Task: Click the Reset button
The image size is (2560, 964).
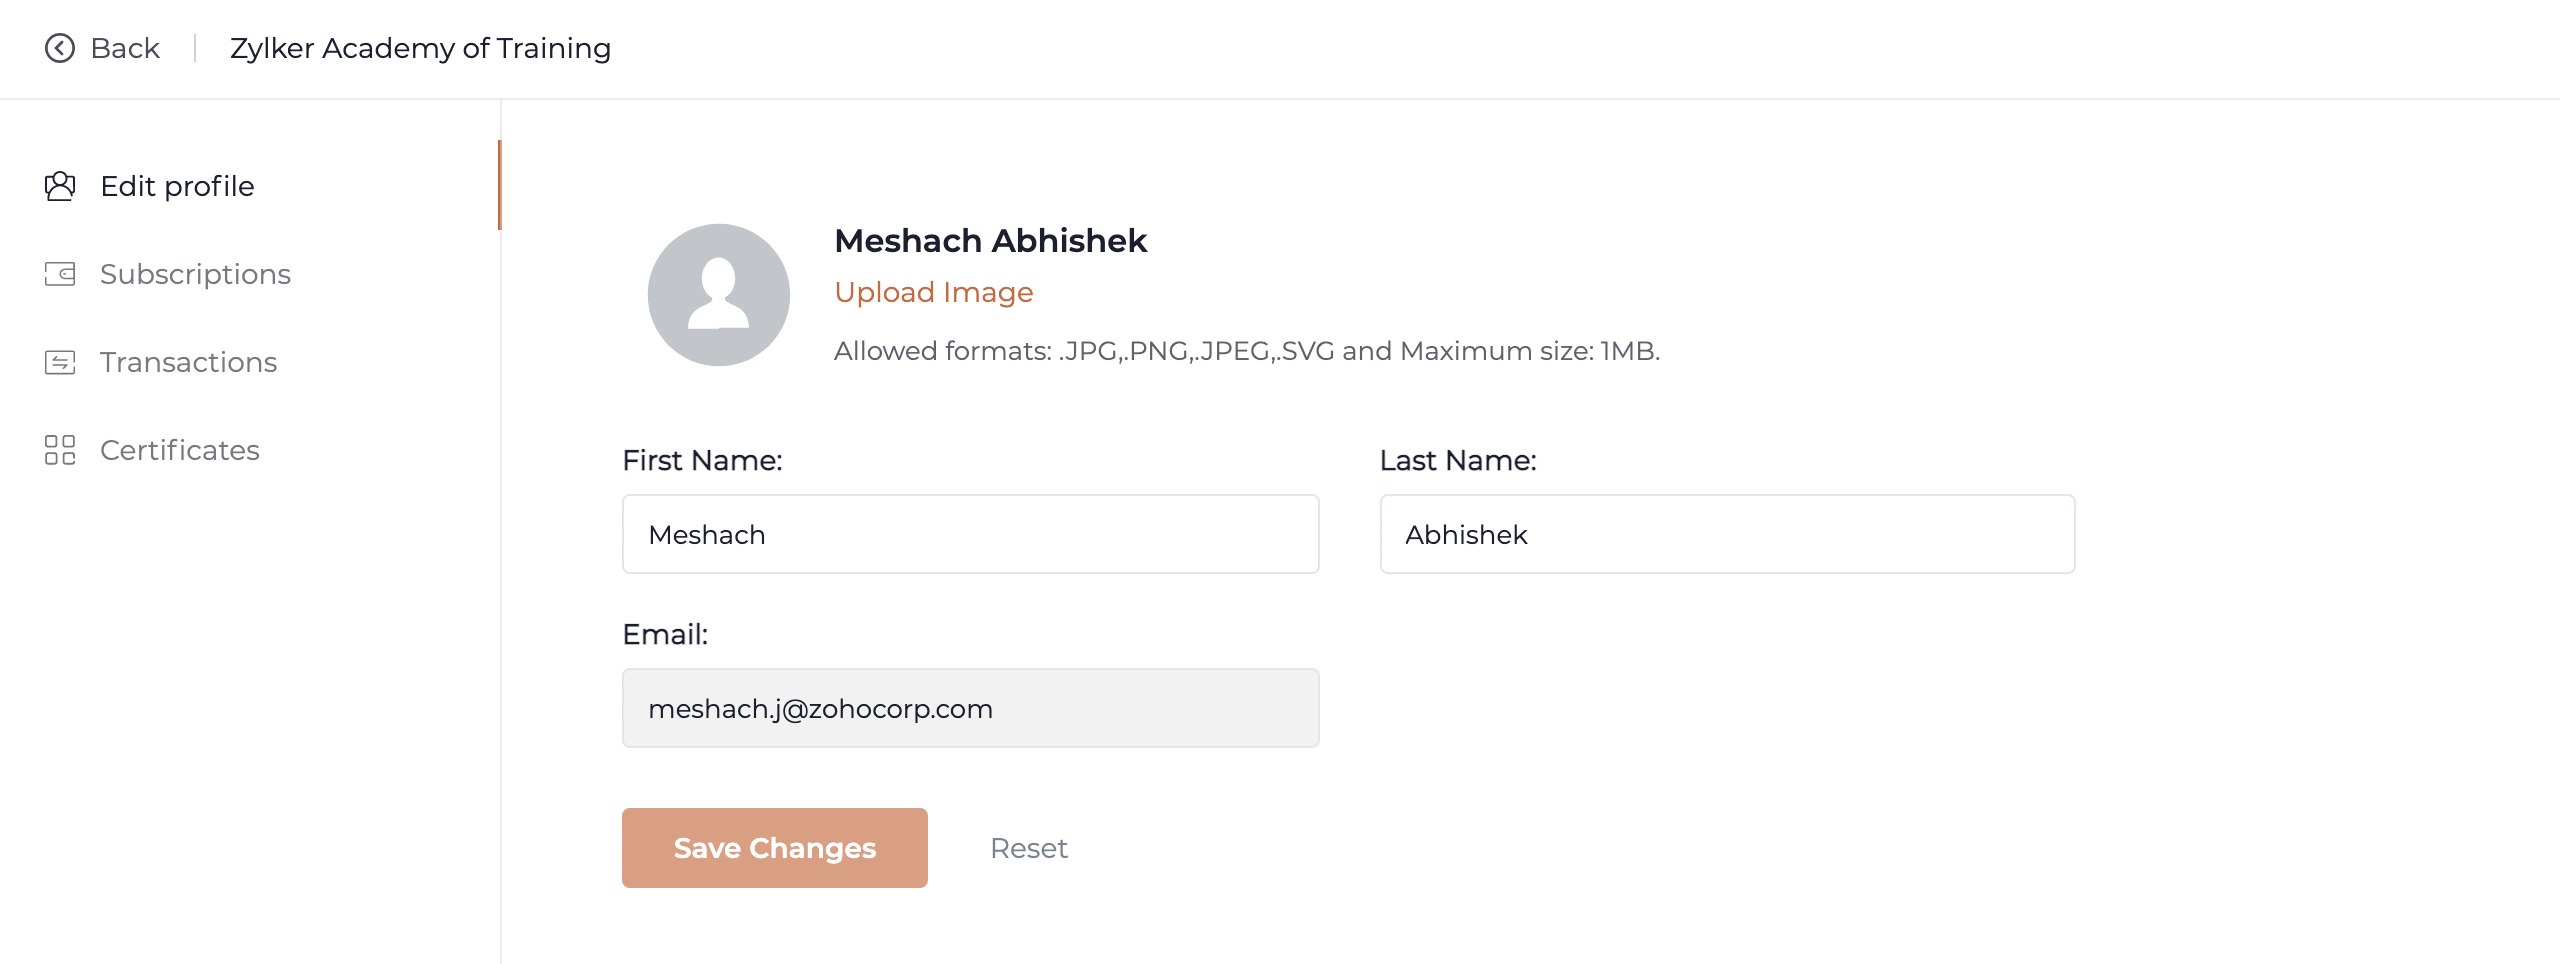Action: click(1029, 848)
